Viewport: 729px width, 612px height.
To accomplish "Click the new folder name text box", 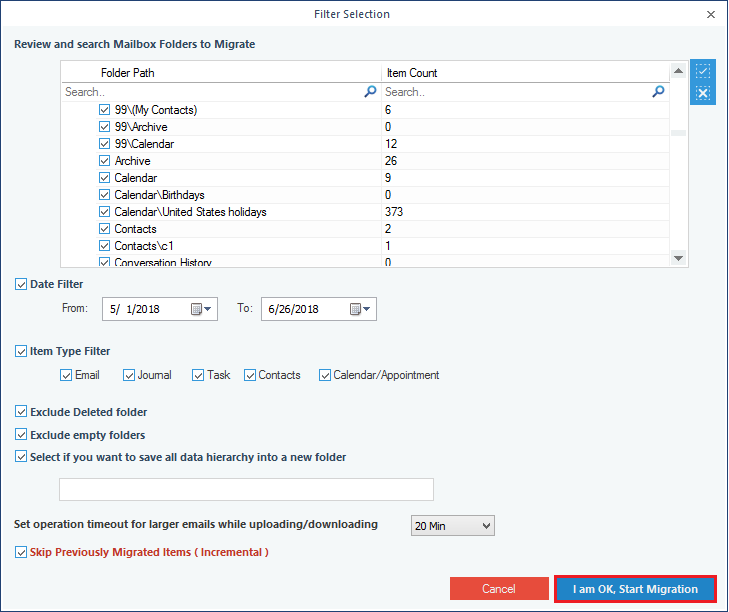I will click(246, 490).
